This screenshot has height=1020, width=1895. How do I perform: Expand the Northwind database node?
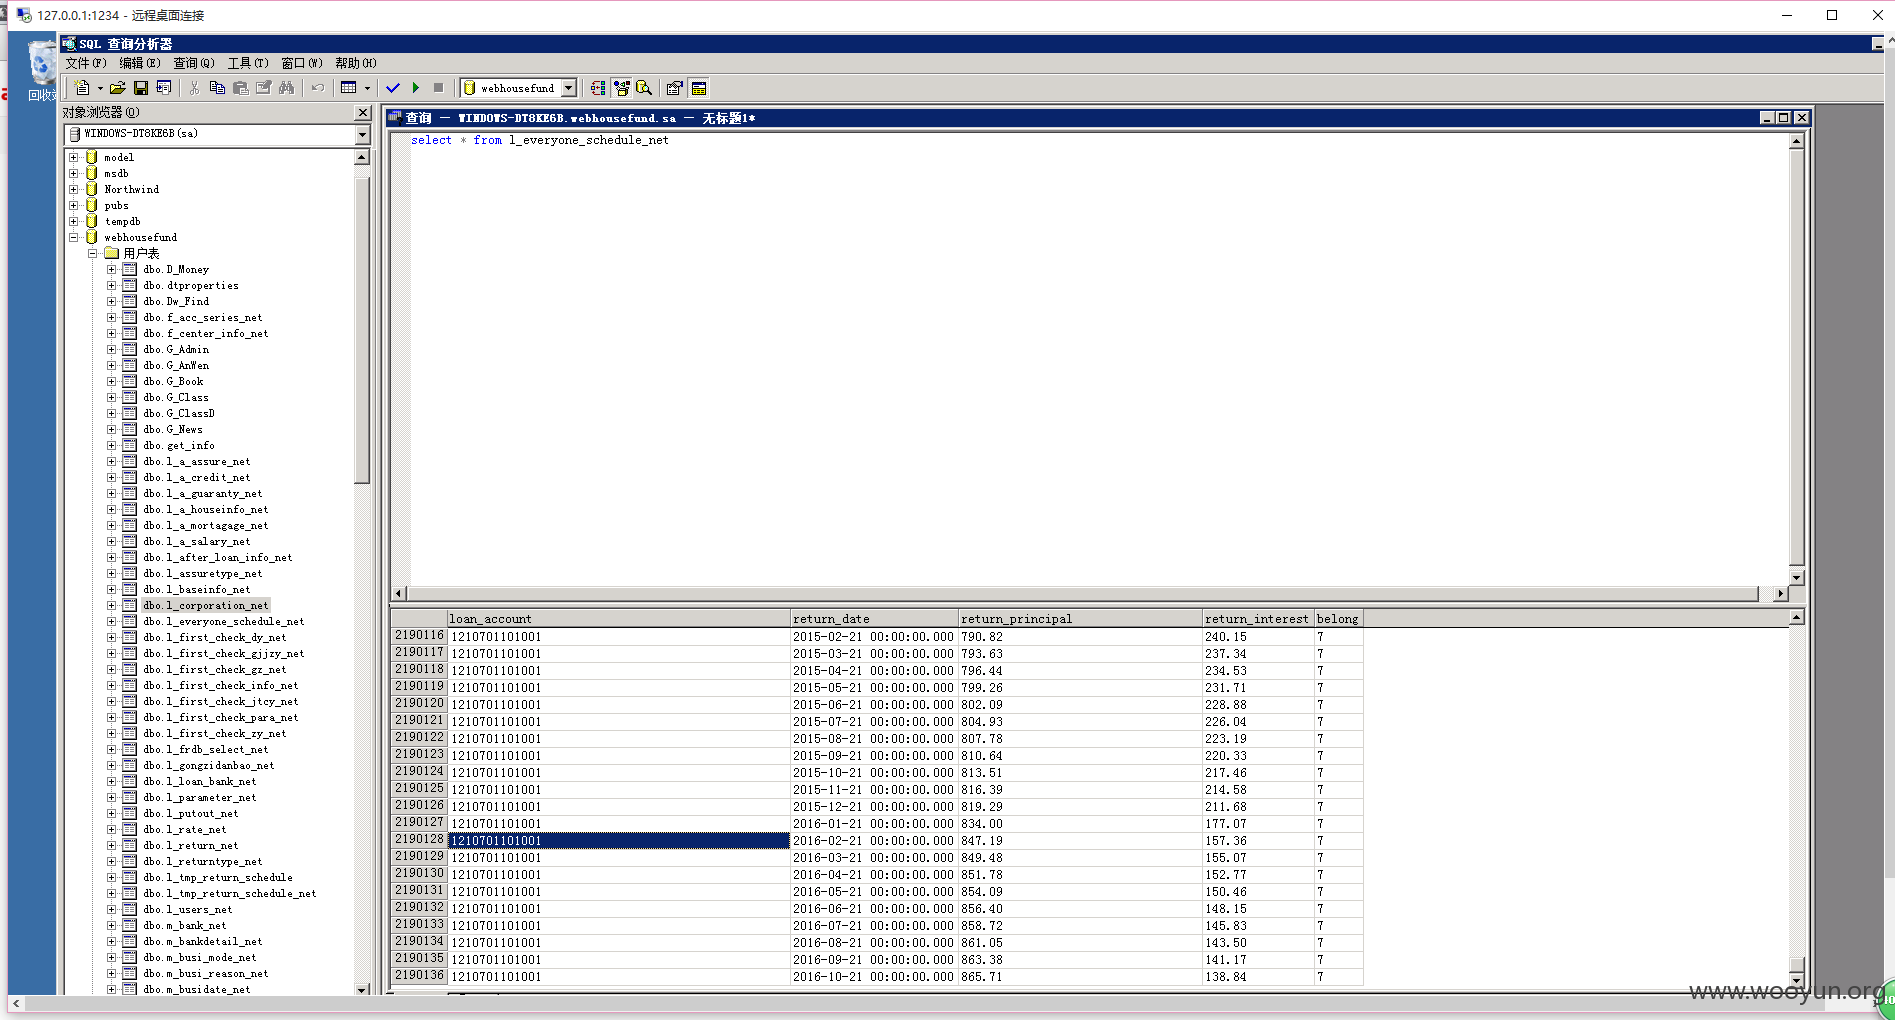coord(74,189)
